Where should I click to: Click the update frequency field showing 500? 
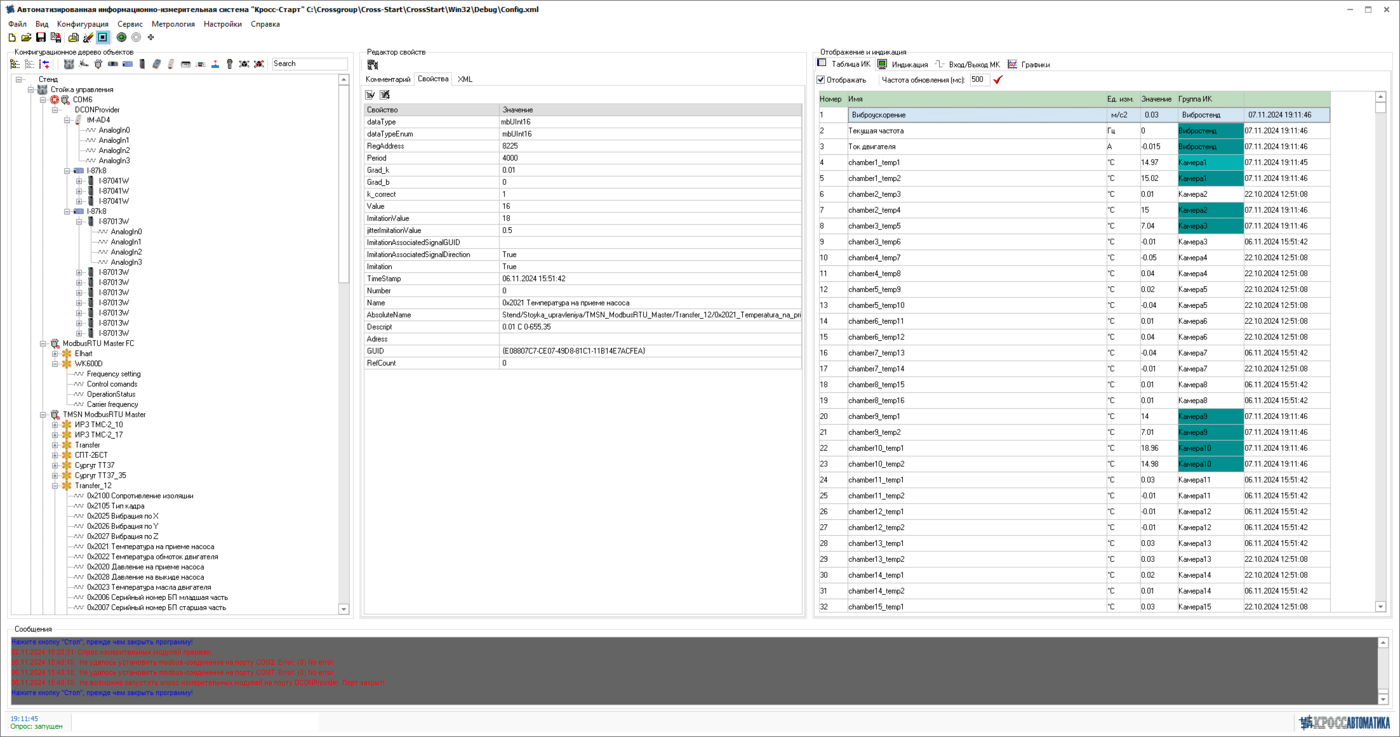979,80
